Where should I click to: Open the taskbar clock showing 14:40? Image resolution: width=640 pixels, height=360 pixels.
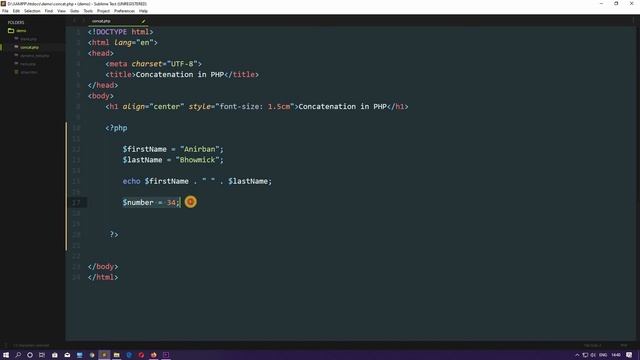point(616,355)
